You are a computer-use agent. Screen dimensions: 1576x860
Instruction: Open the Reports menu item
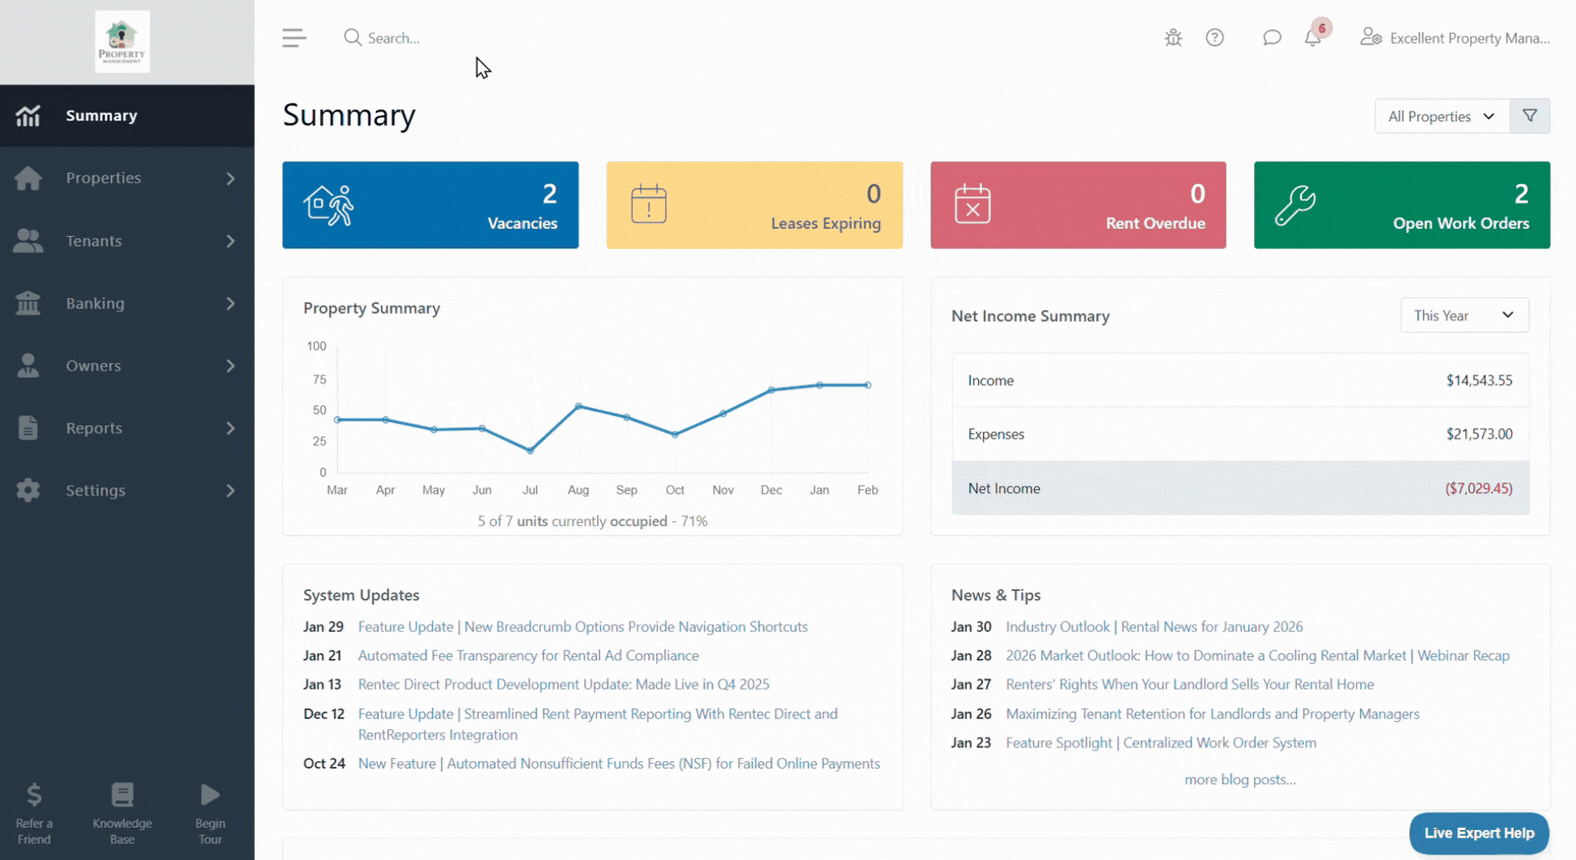click(127, 428)
